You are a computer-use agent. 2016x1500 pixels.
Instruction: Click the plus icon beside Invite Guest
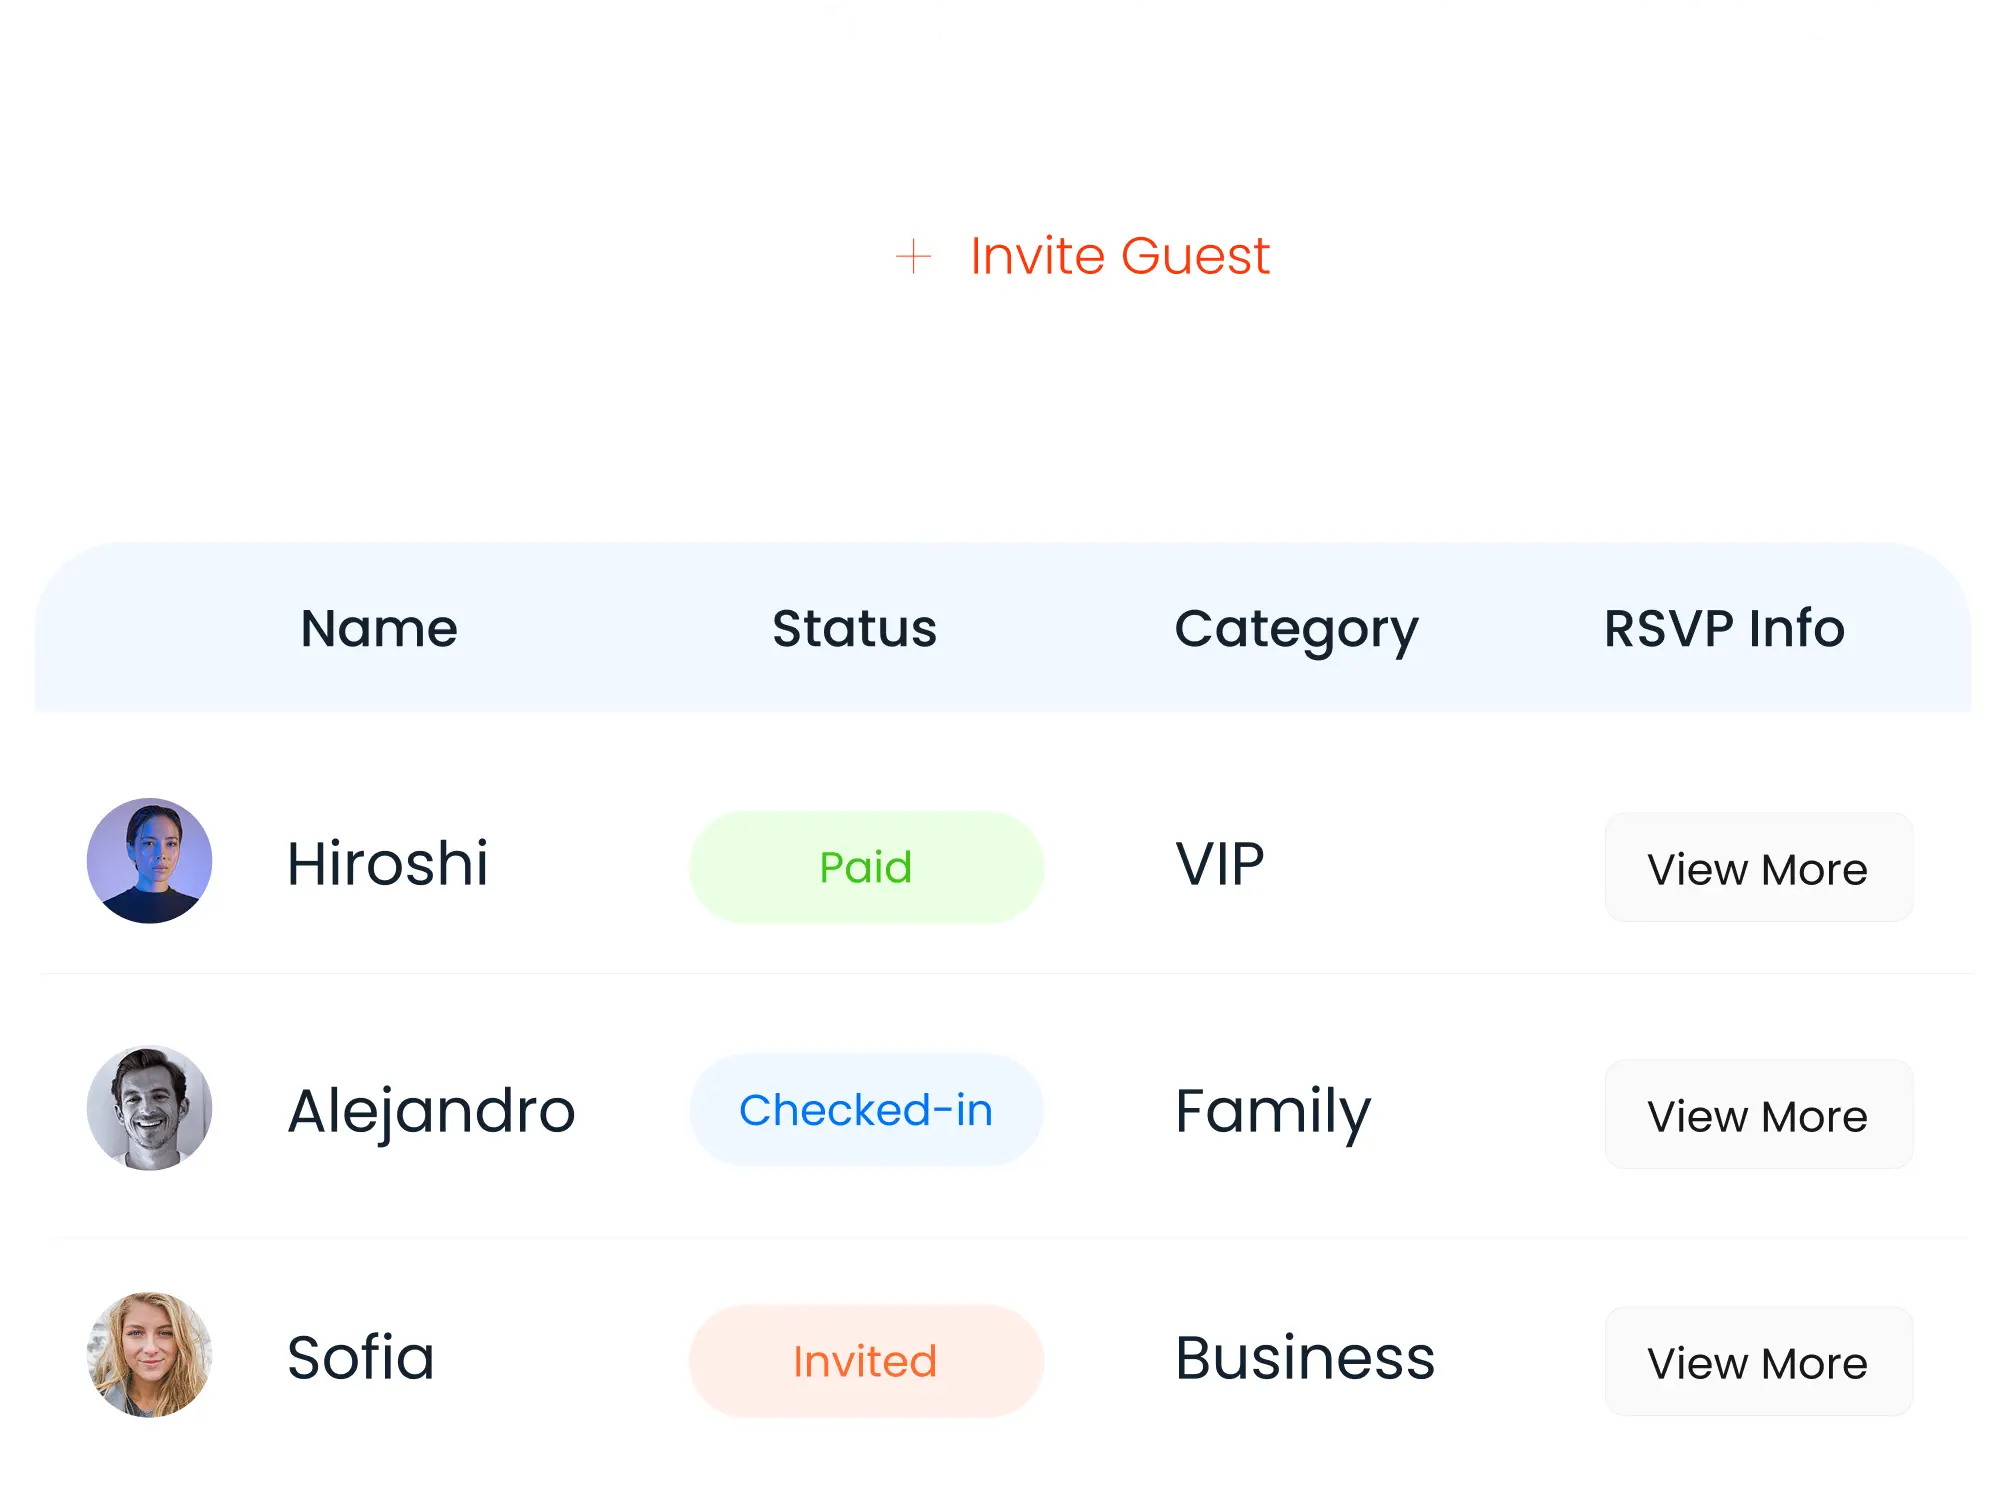pyautogui.click(x=913, y=256)
